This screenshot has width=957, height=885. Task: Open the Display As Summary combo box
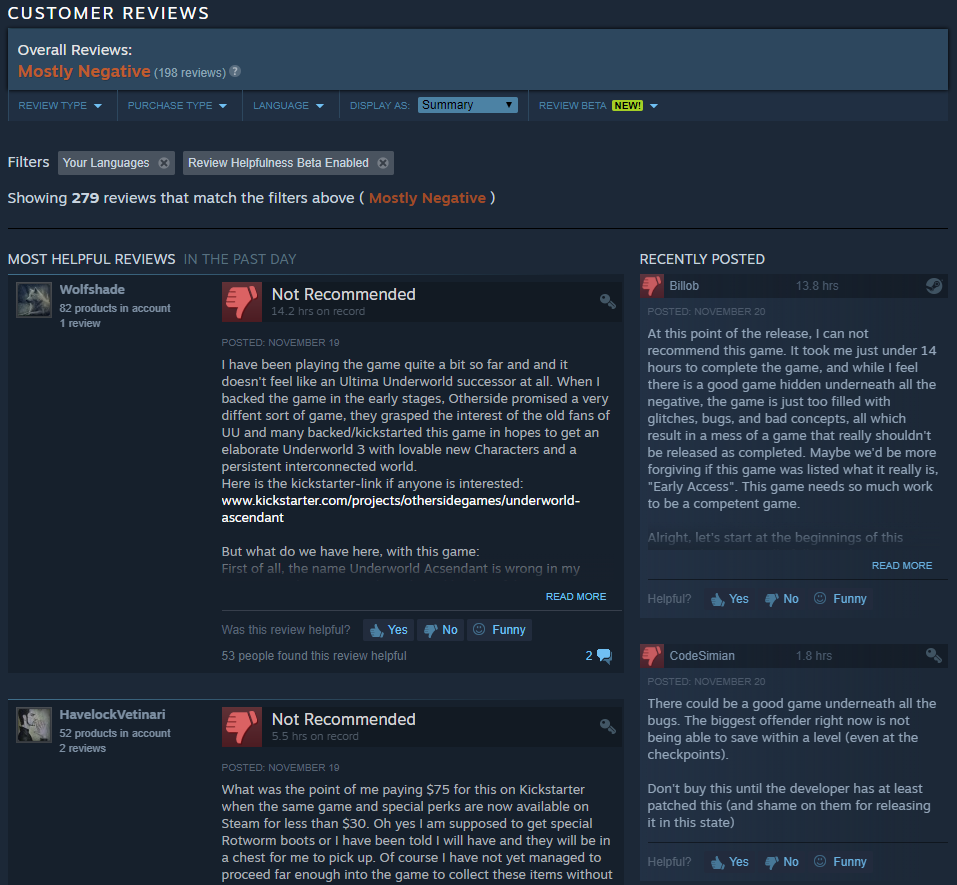(x=468, y=105)
